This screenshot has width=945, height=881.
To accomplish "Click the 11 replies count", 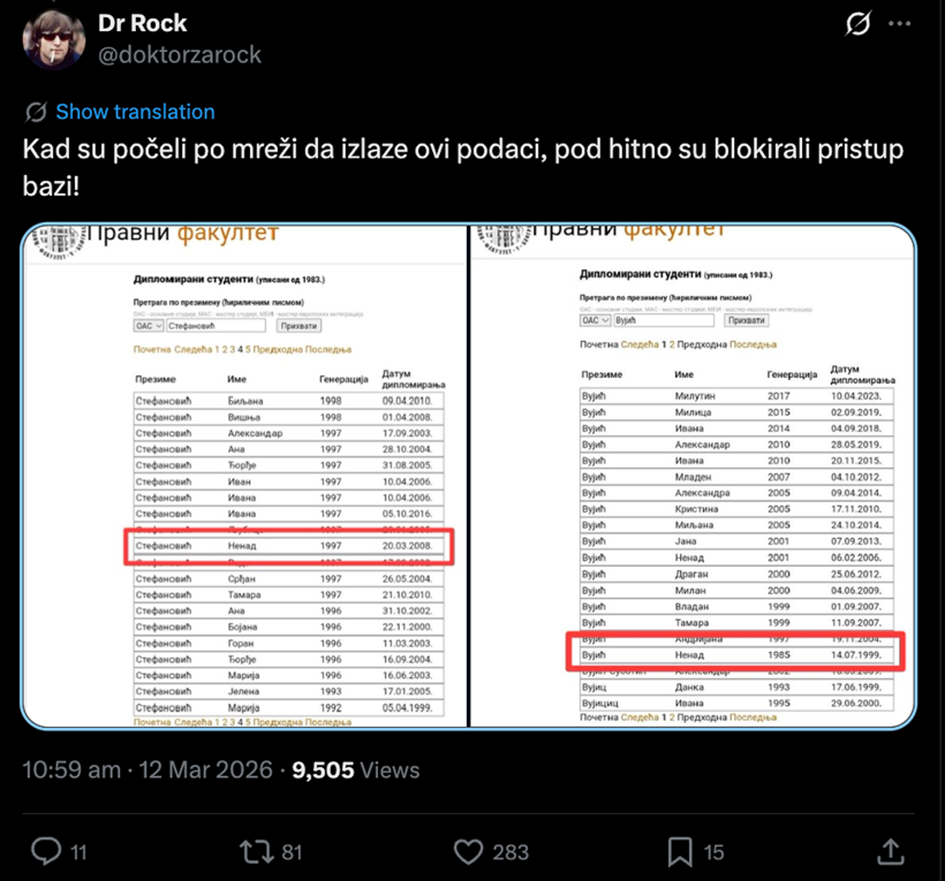I will [x=78, y=852].
